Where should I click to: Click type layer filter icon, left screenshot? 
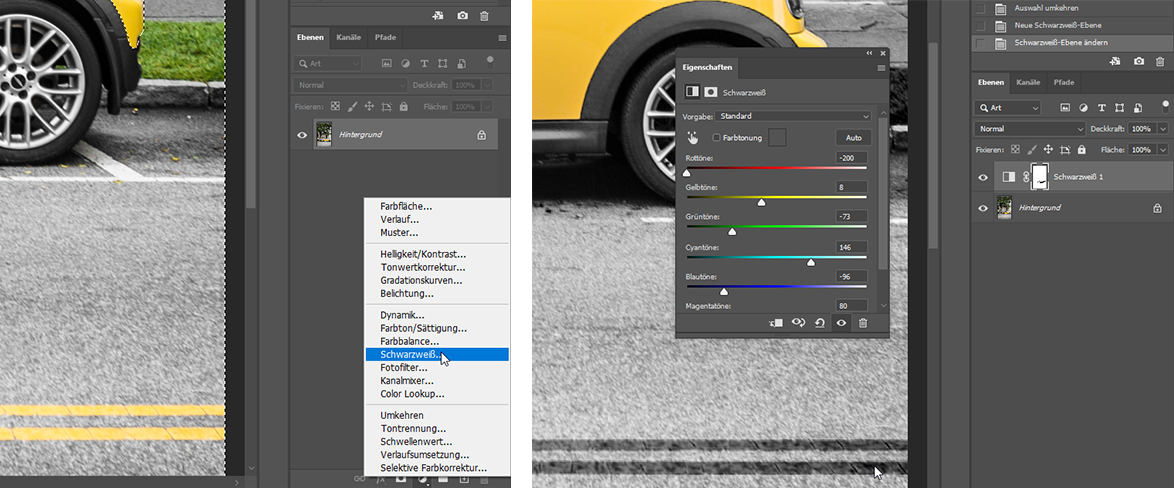(x=424, y=64)
